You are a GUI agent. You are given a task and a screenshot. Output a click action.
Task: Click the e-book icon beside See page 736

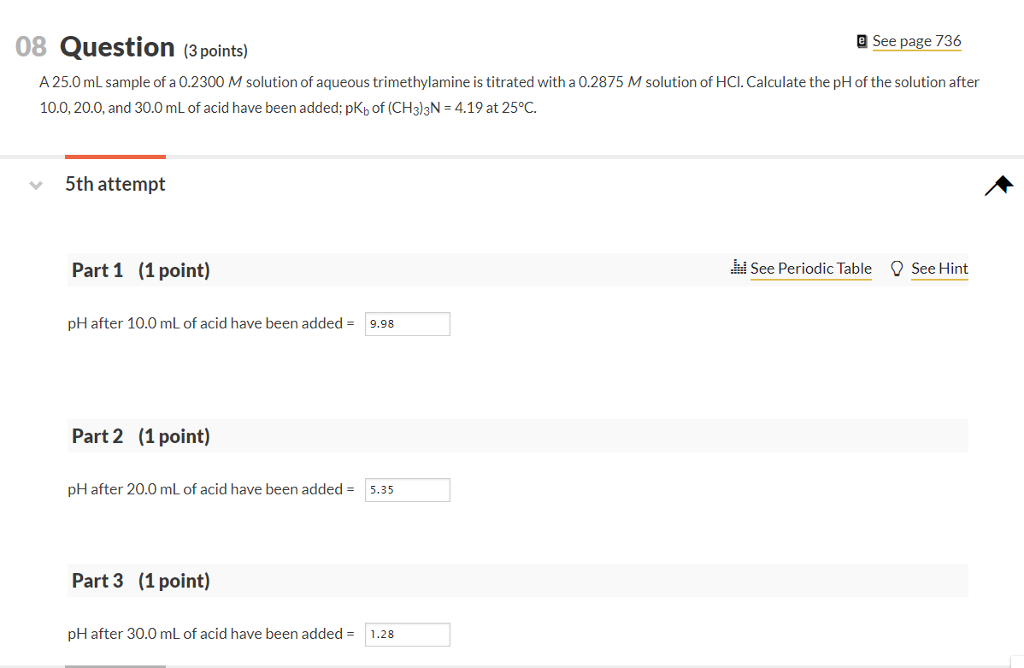[x=860, y=40]
